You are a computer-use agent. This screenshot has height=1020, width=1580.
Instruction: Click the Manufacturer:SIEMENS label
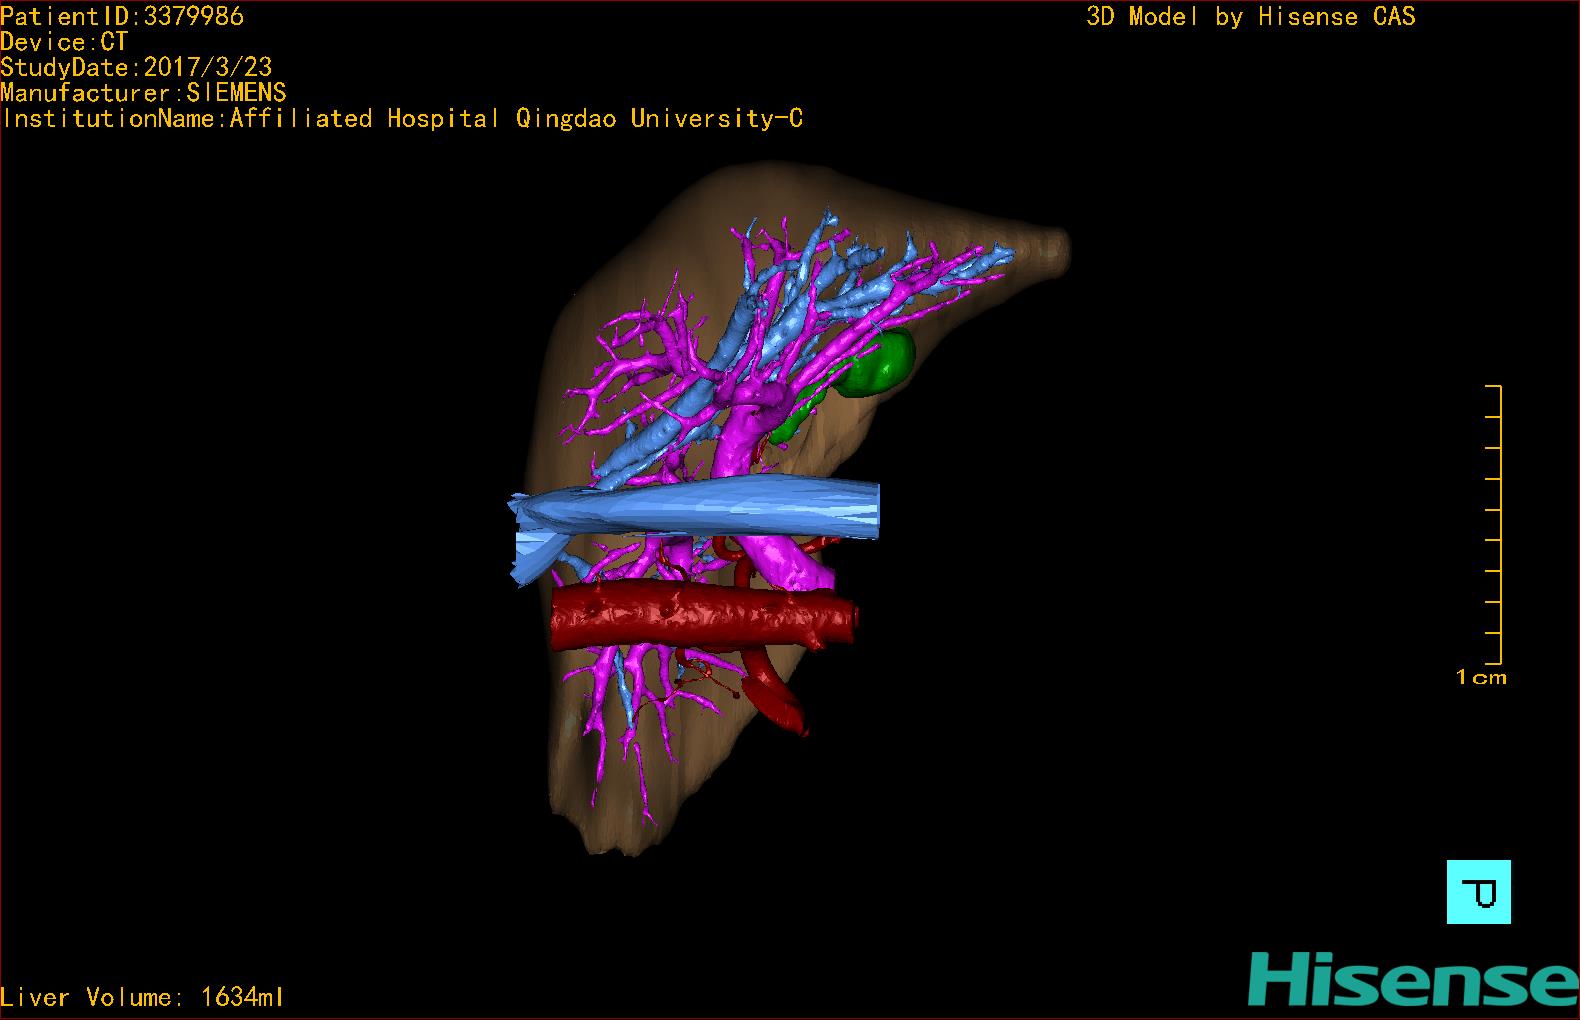[x=143, y=93]
